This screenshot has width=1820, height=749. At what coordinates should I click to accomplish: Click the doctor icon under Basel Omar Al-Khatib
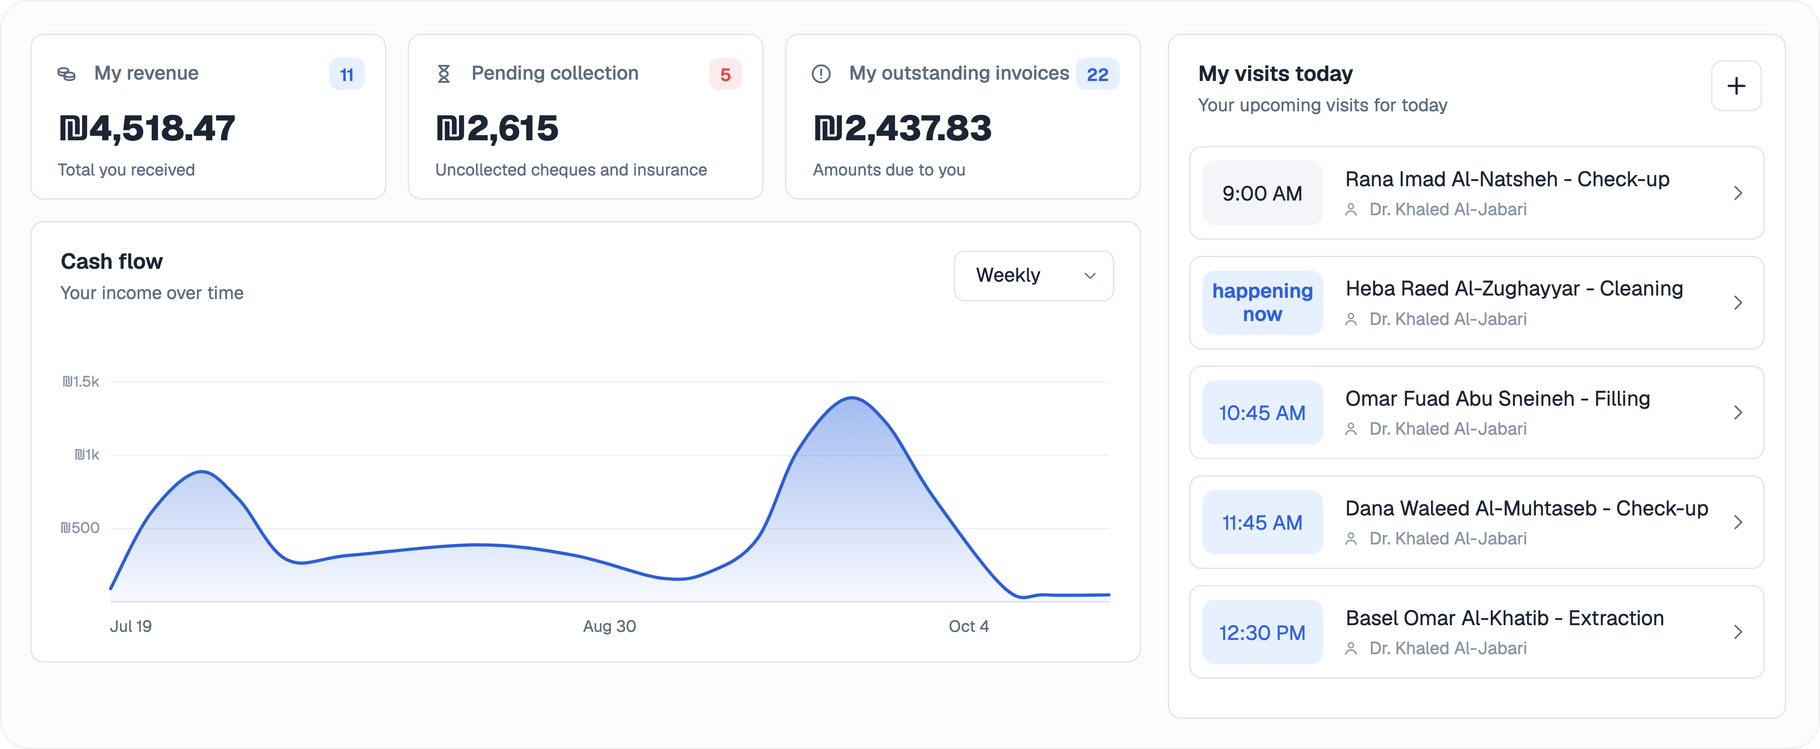point(1351,649)
